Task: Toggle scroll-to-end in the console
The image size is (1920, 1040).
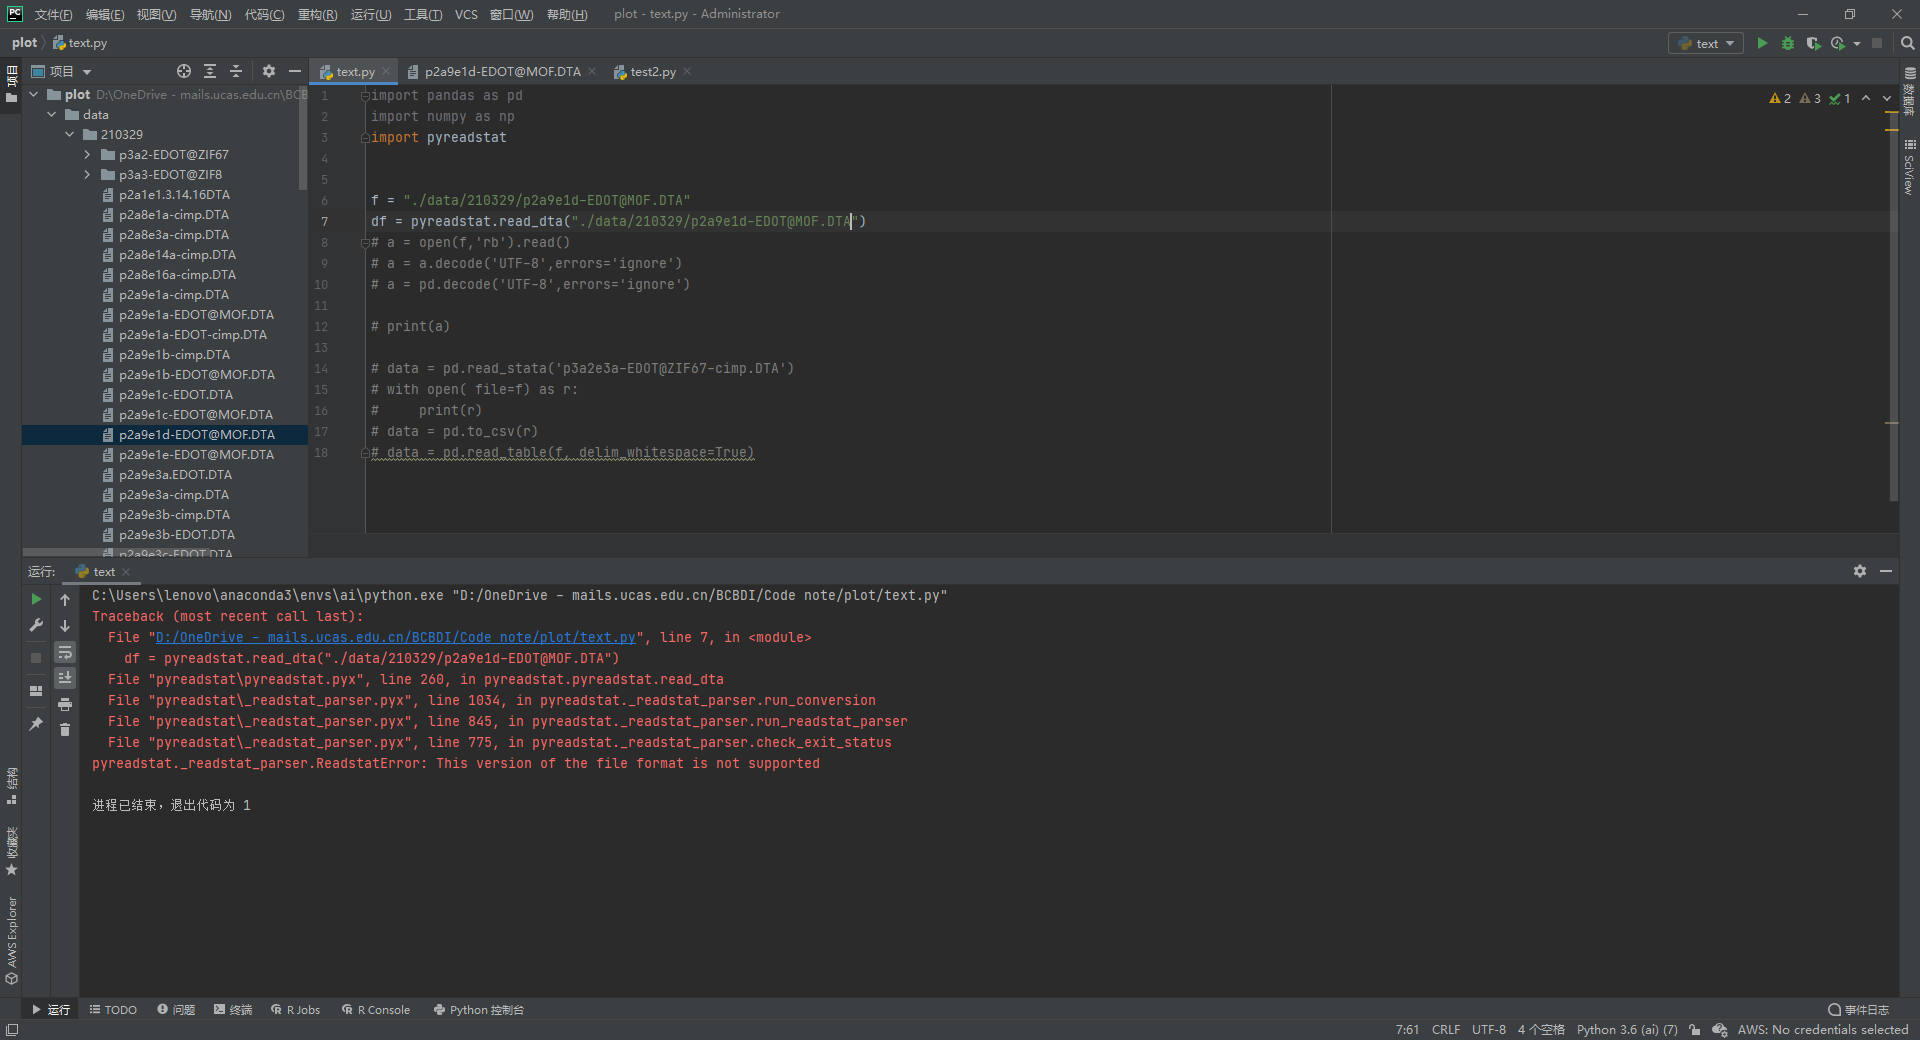Action: click(x=65, y=678)
